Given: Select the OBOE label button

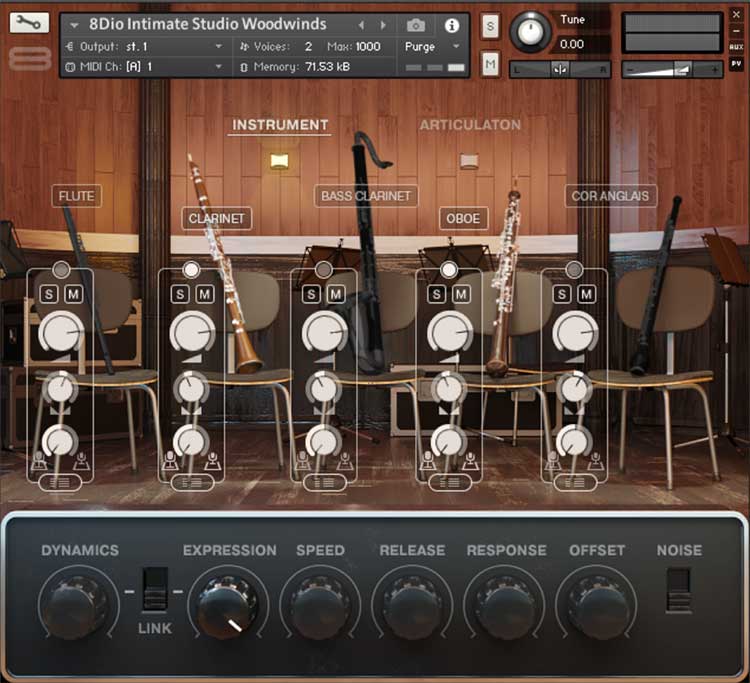Looking at the screenshot, I should pos(463,219).
